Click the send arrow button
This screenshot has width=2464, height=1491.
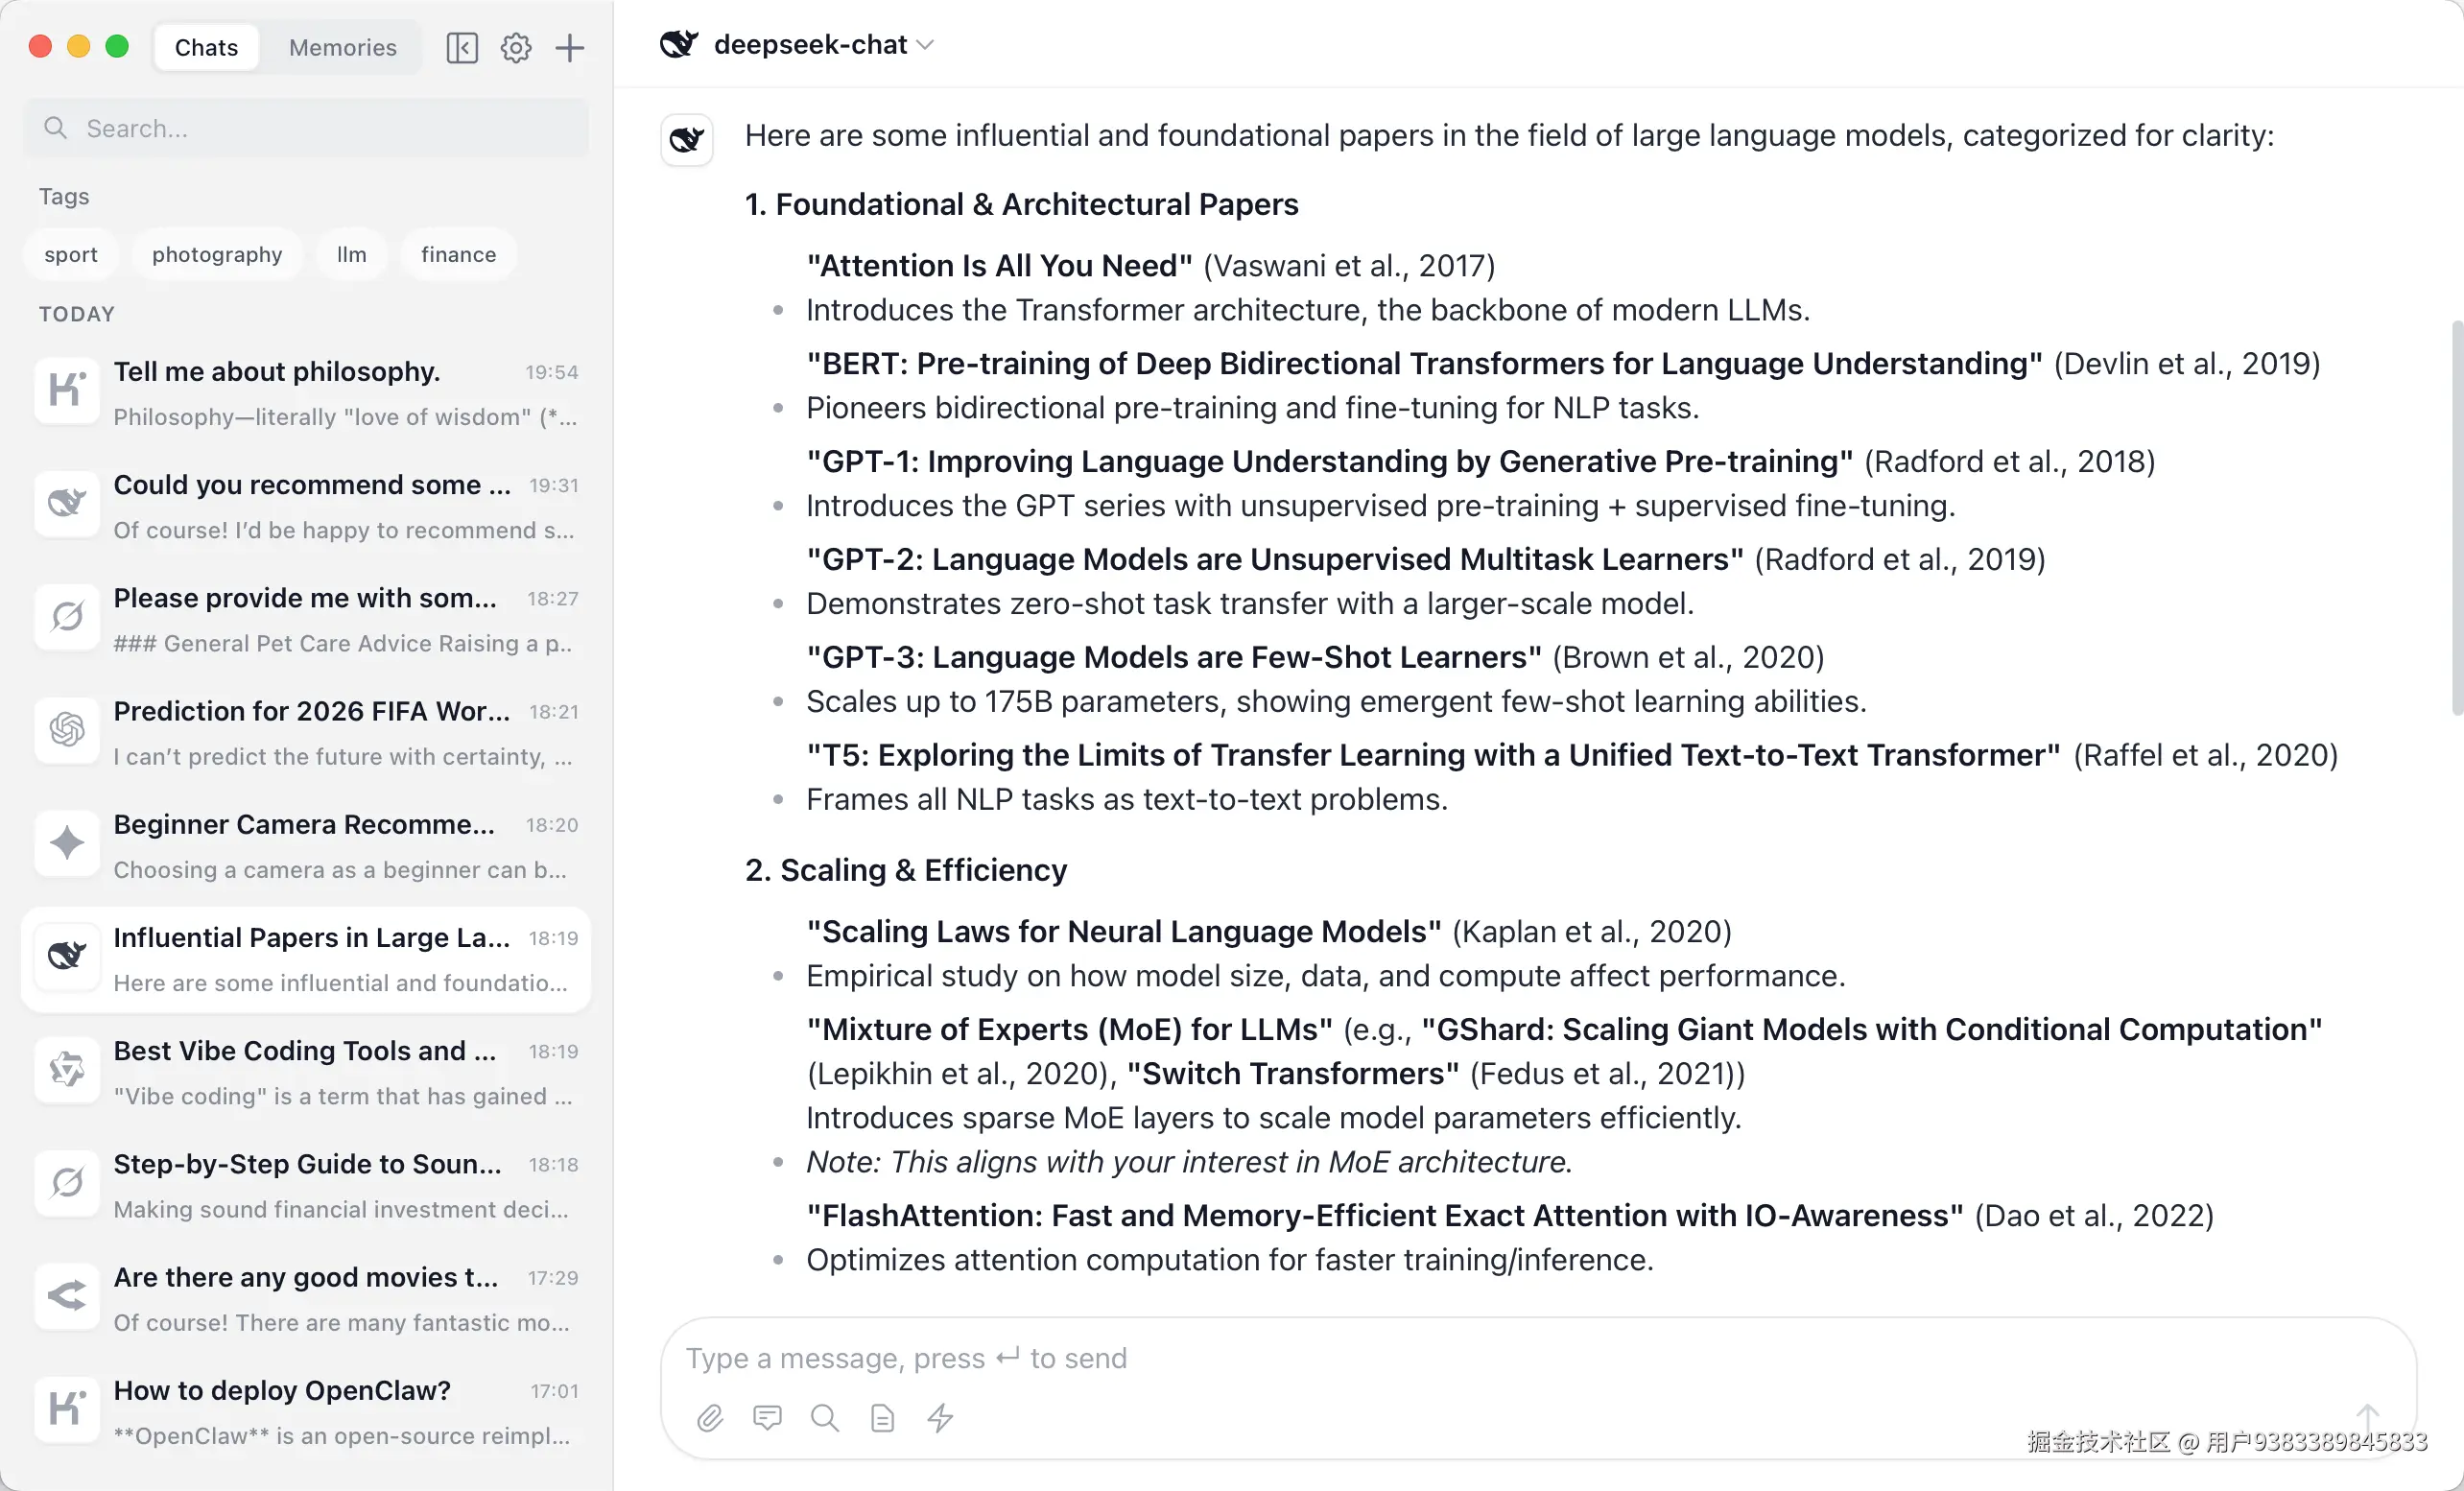click(x=2366, y=1415)
